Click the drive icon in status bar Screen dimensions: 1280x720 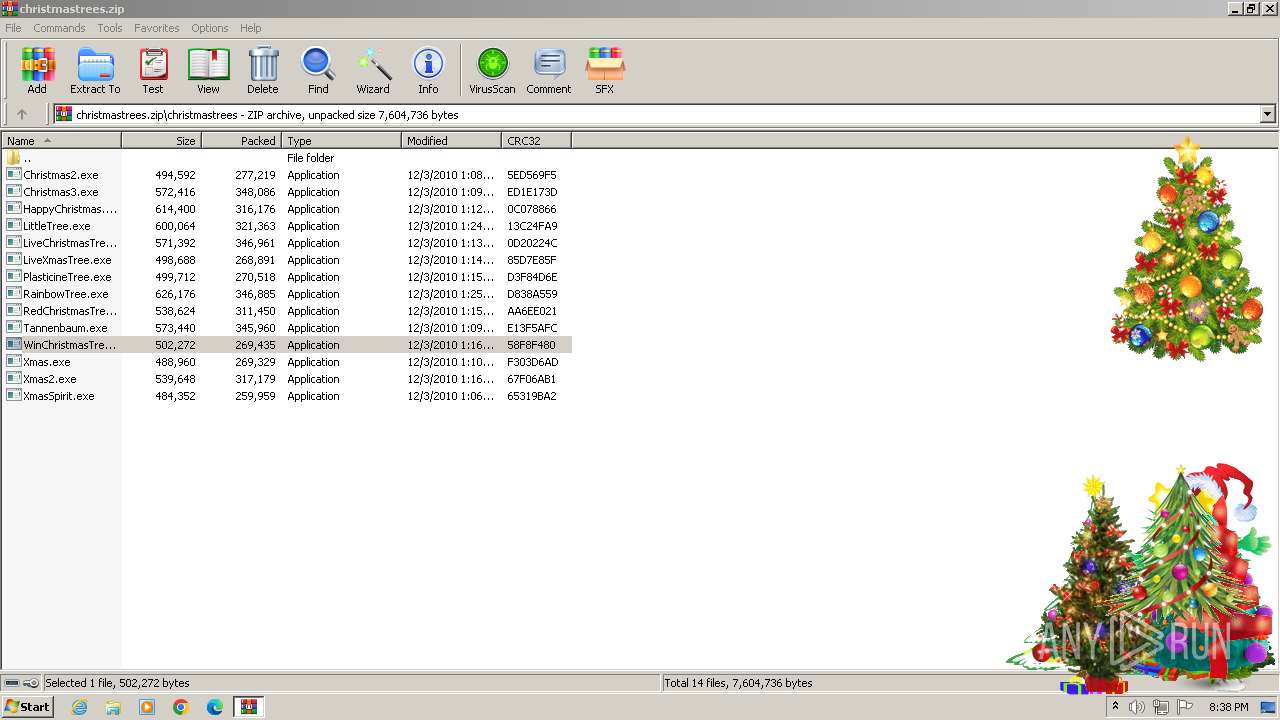12,683
